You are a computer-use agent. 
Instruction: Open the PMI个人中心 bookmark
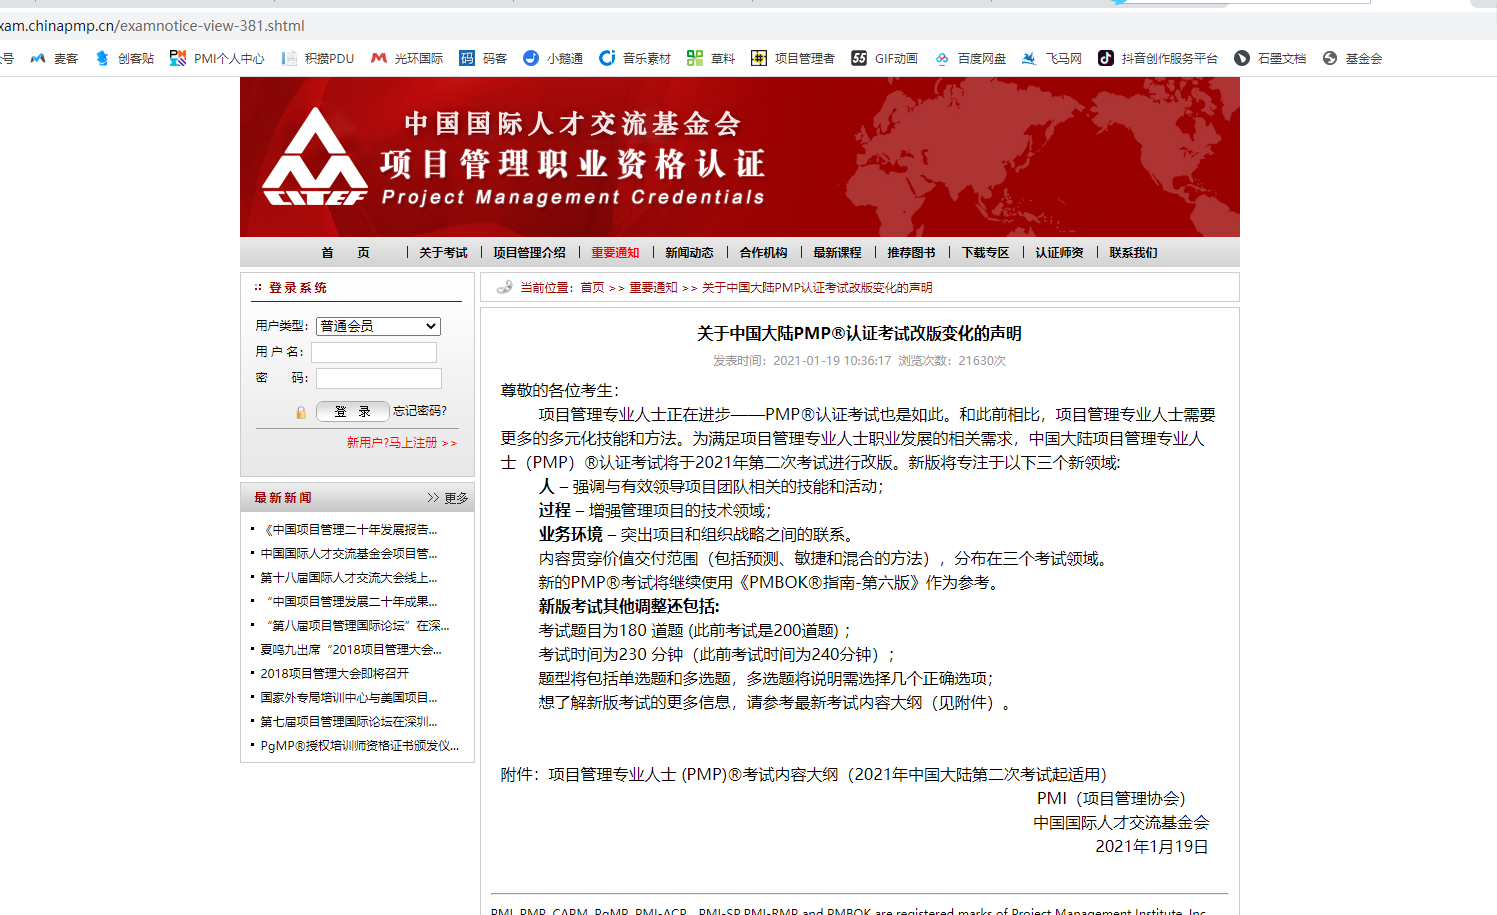click(220, 58)
